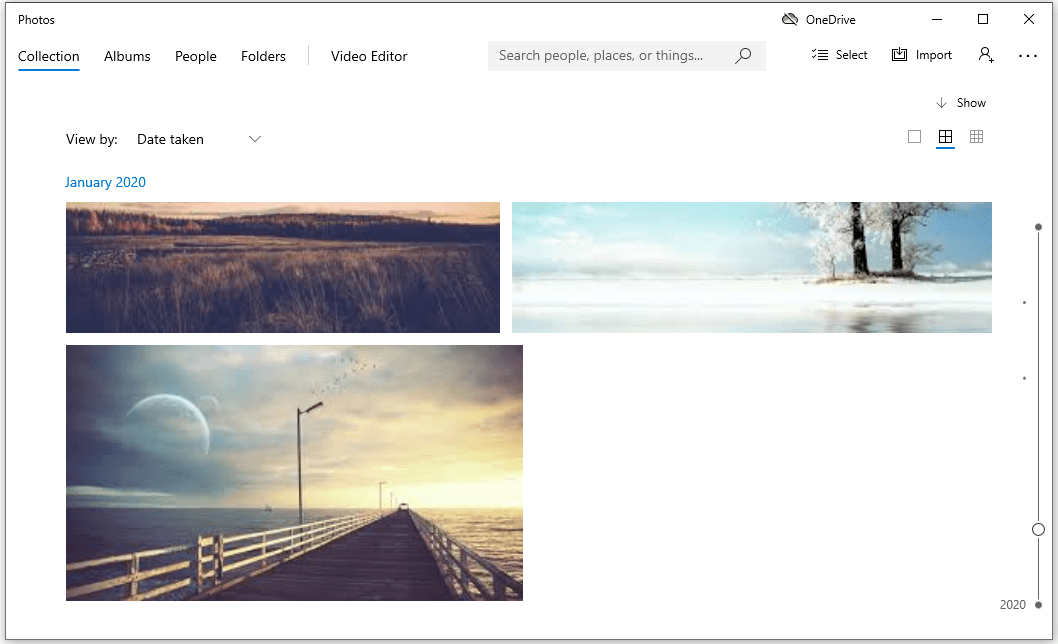The height and width of the screenshot is (644, 1058).
Task: Click the Select multiple items button
Action: (x=839, y=55)
